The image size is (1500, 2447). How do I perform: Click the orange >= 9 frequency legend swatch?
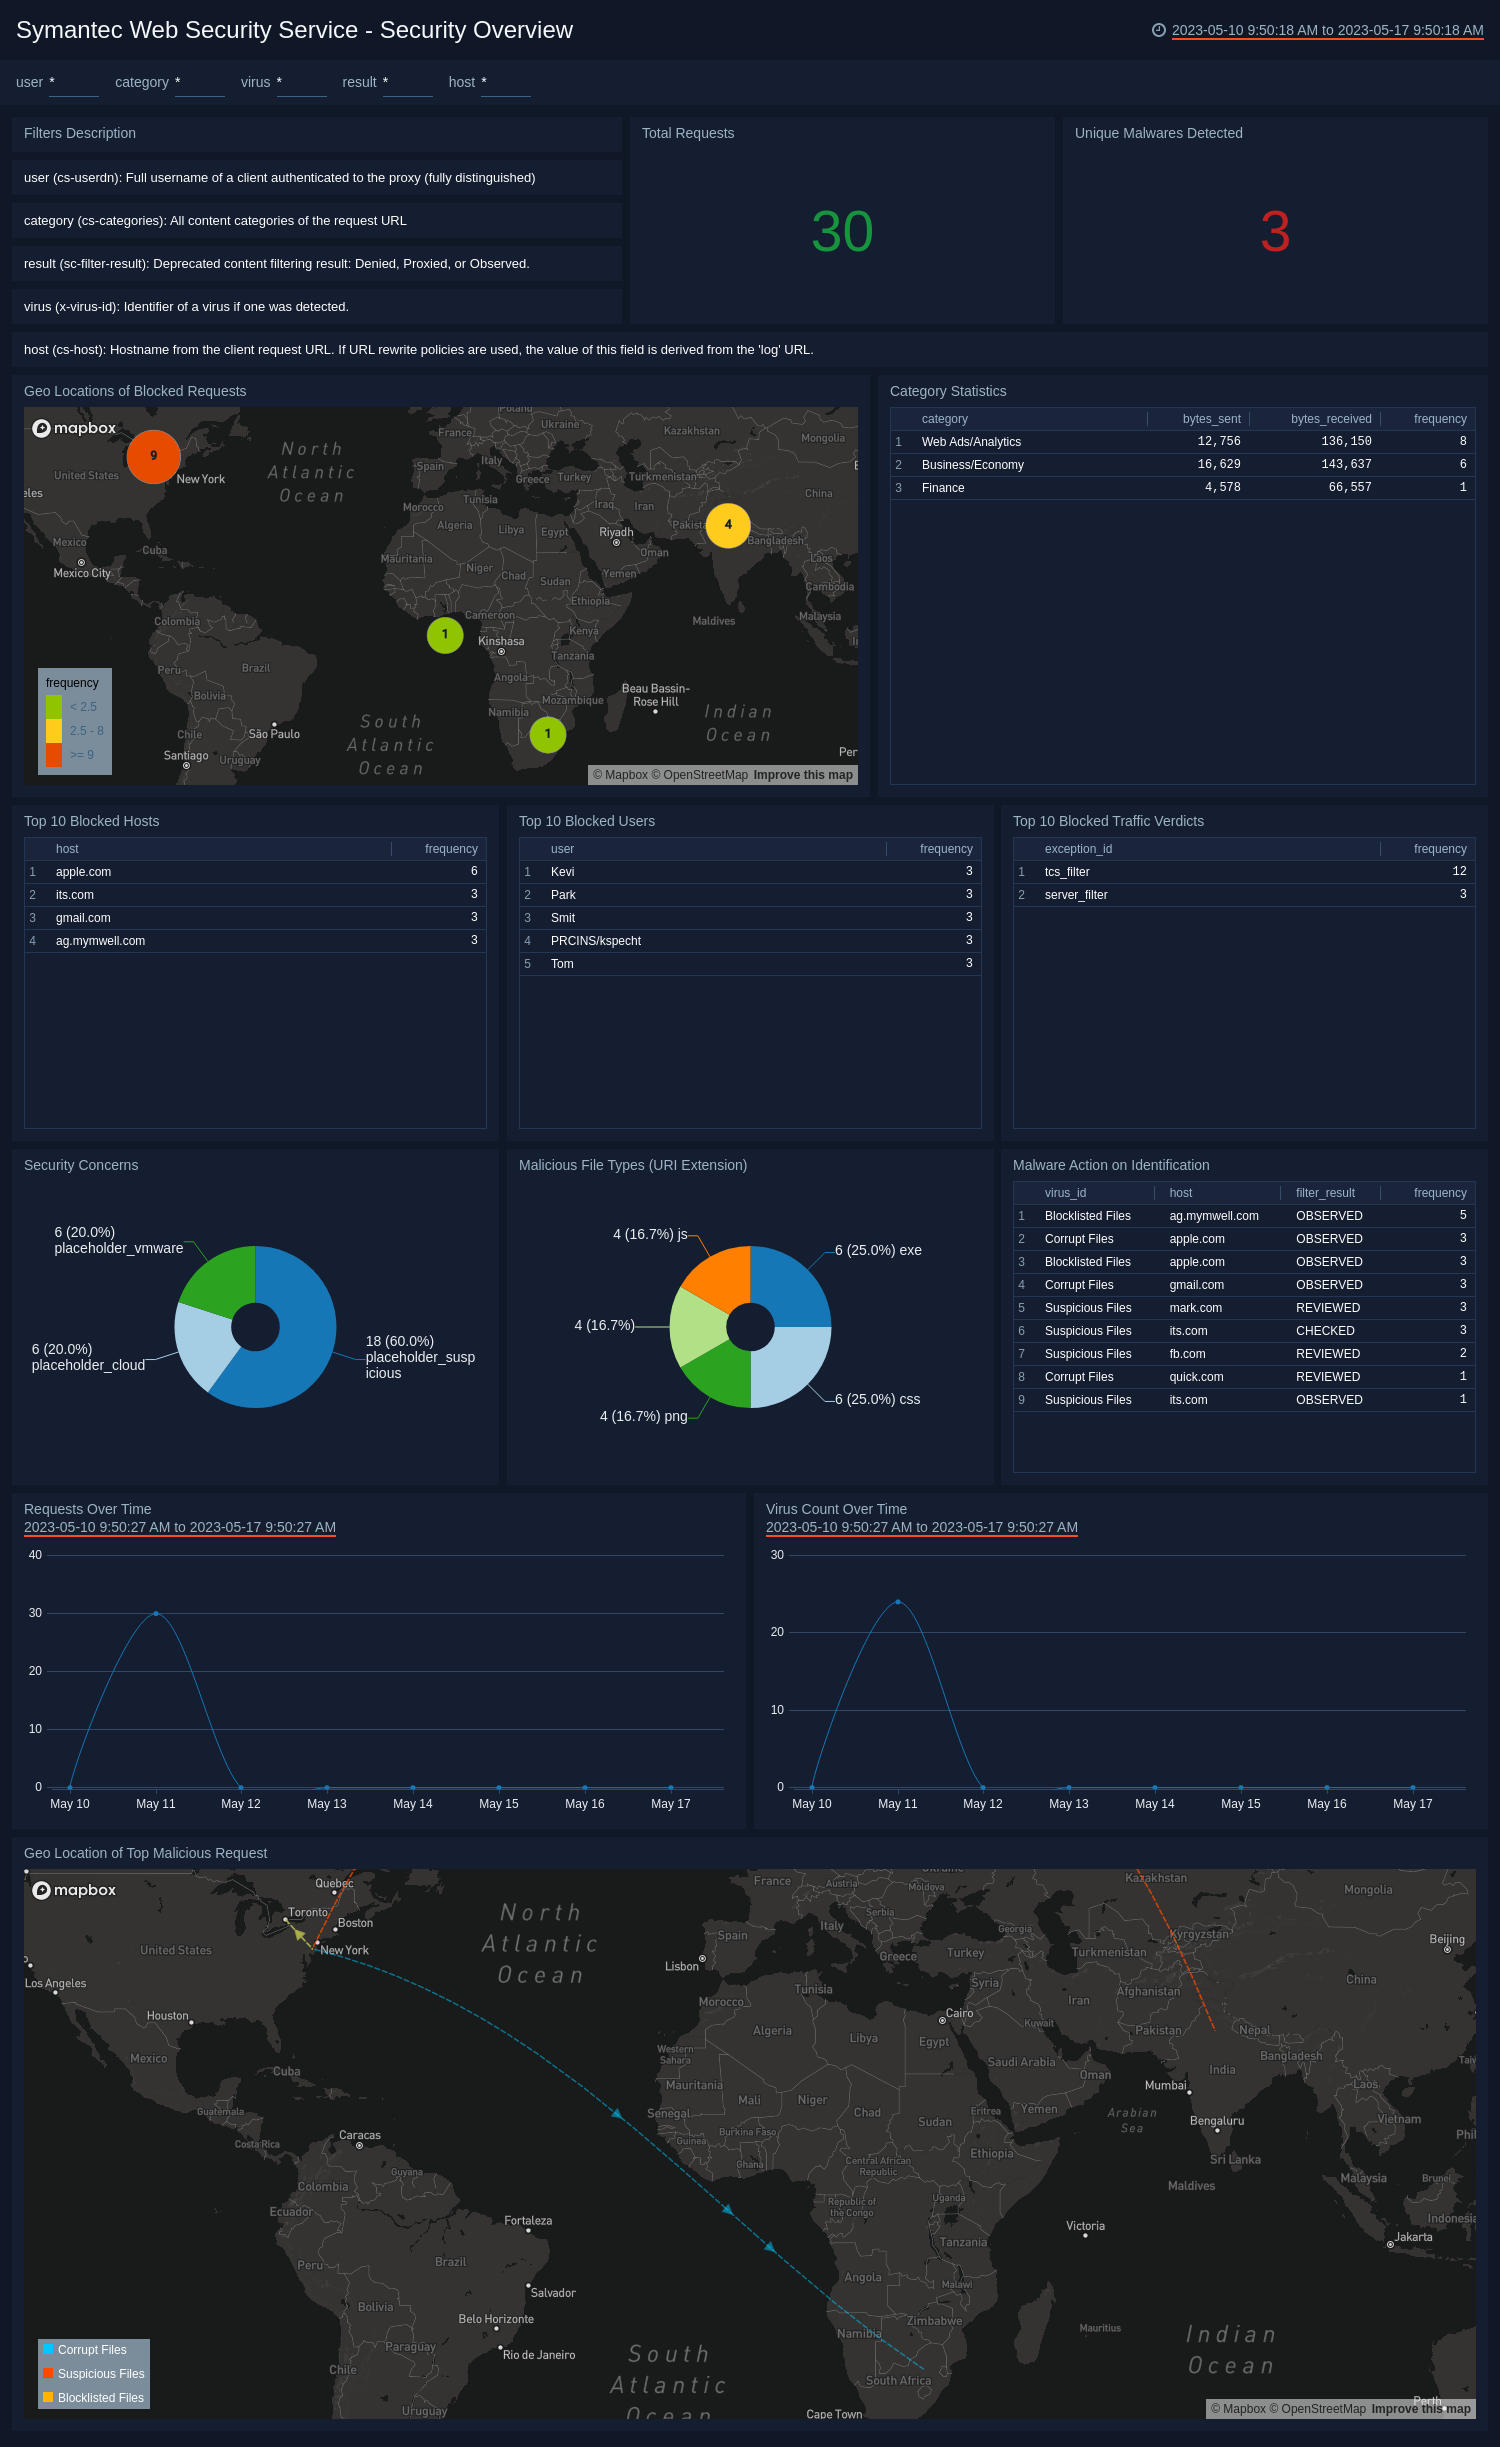(54, 755)
